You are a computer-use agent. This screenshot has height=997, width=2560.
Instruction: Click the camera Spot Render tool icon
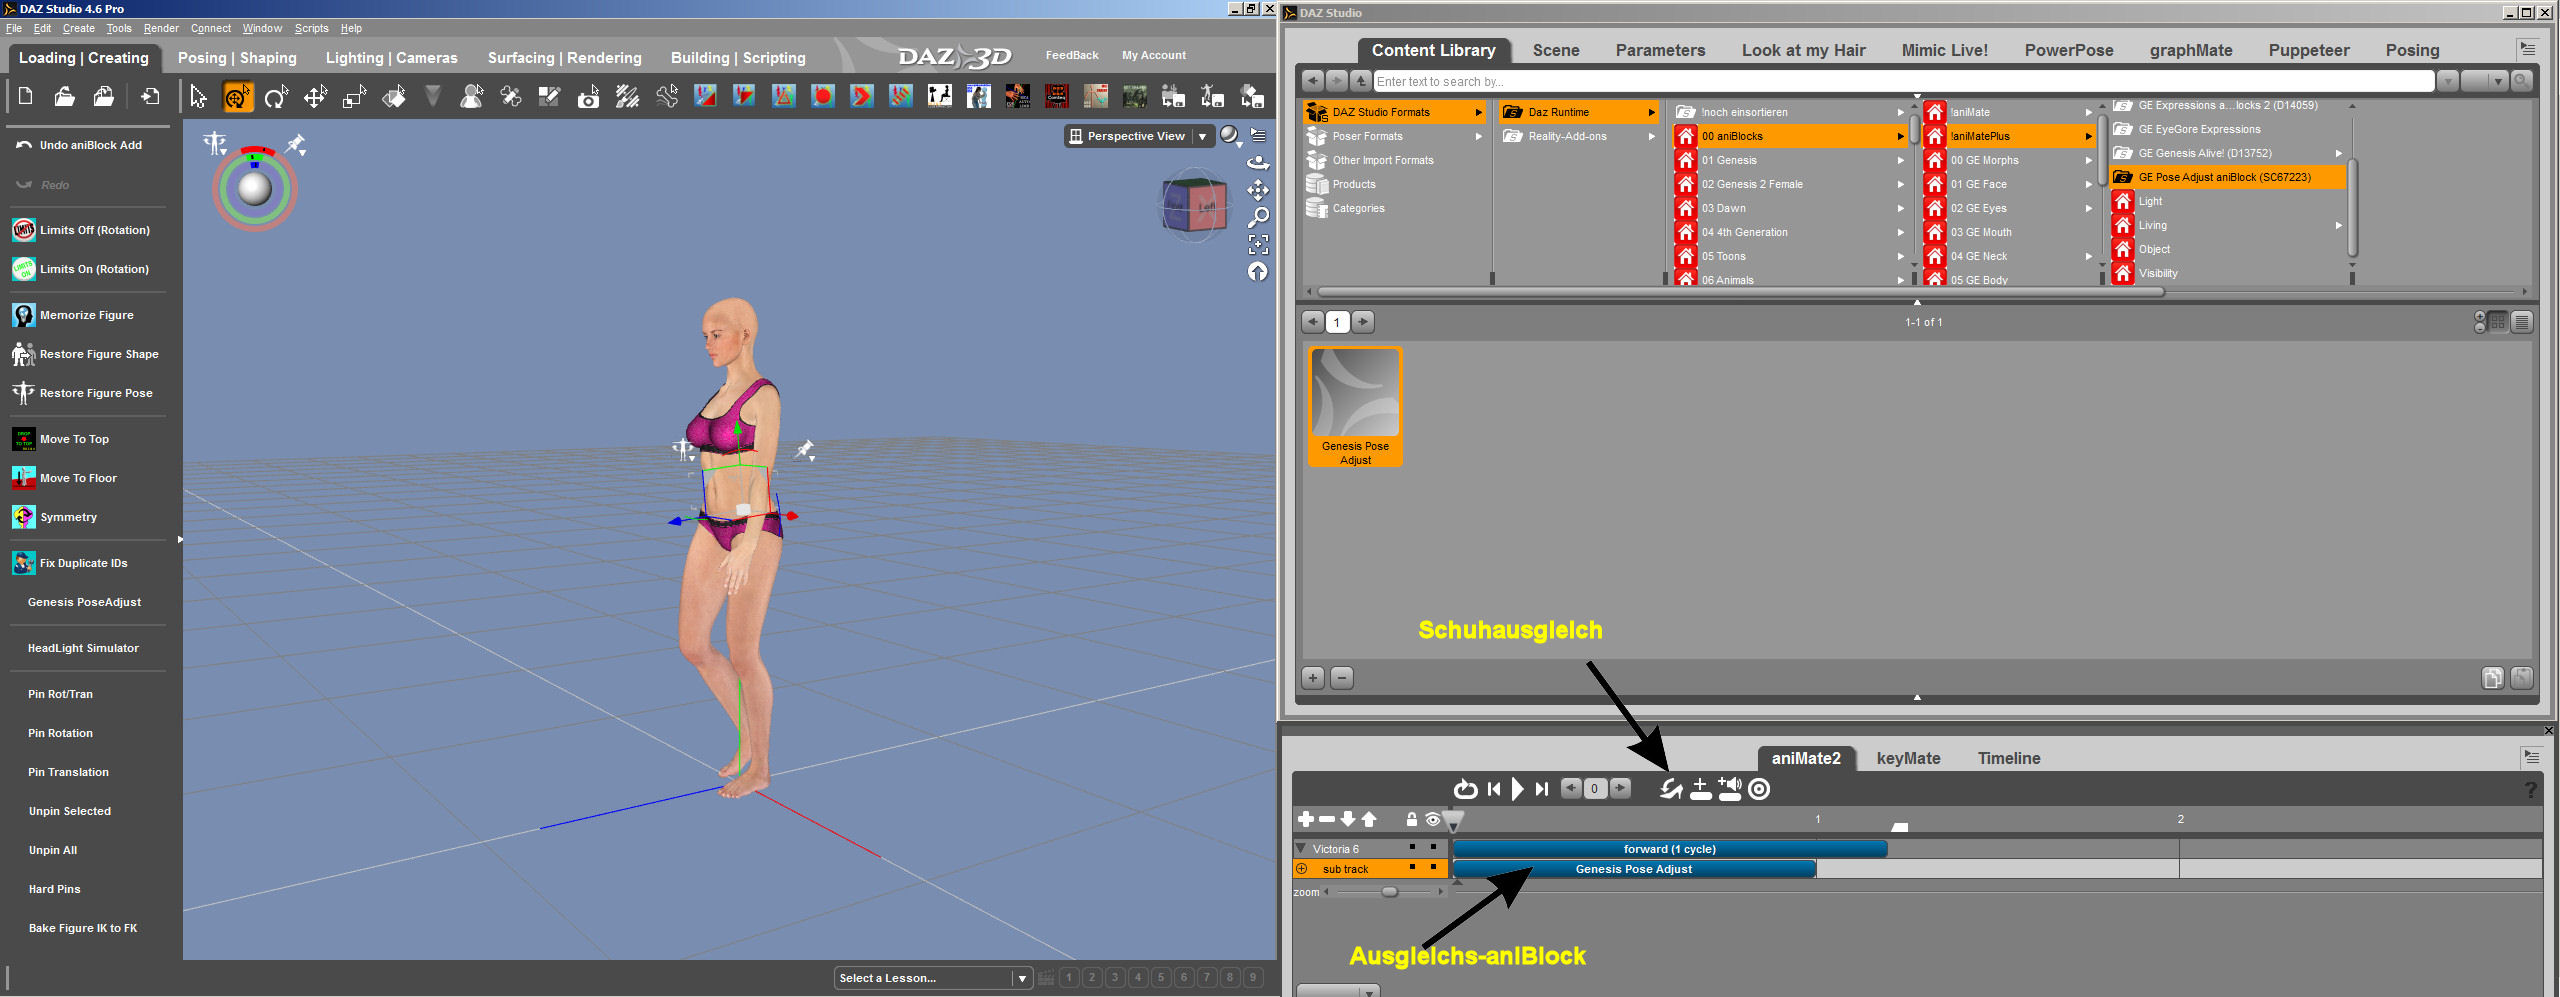pos(589,96)
